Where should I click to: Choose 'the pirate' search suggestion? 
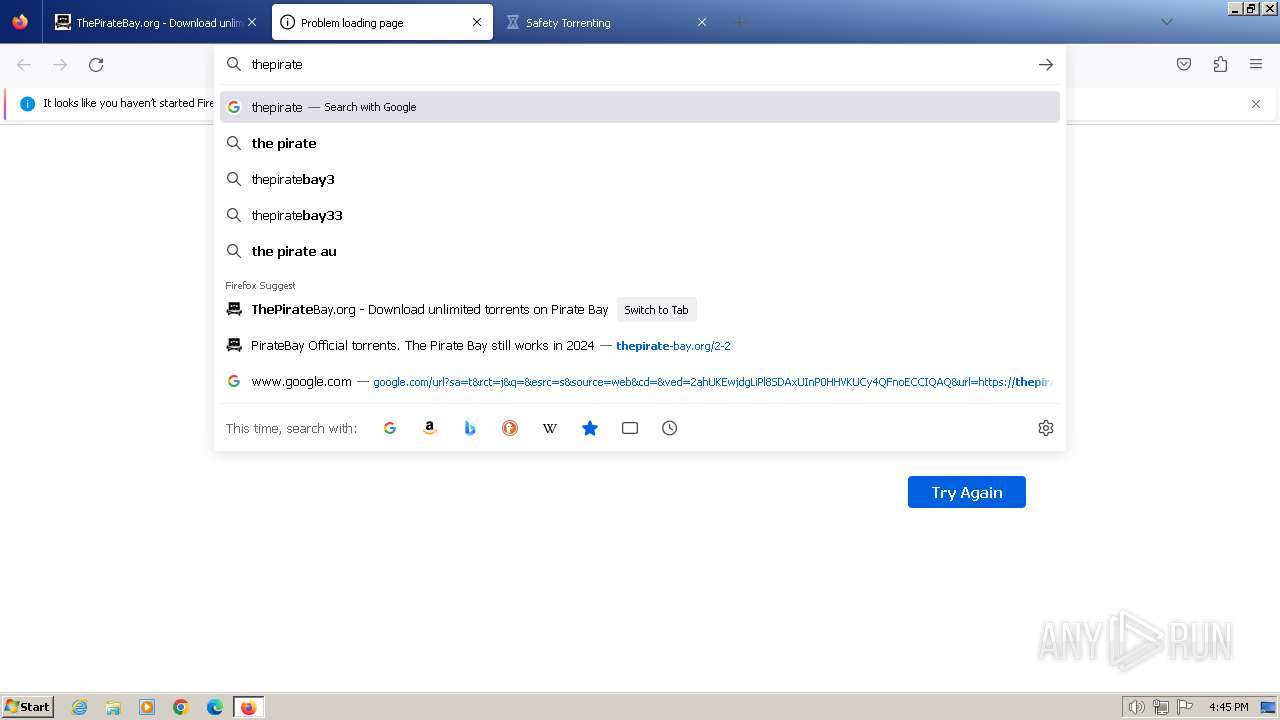(x=640, y=143)
